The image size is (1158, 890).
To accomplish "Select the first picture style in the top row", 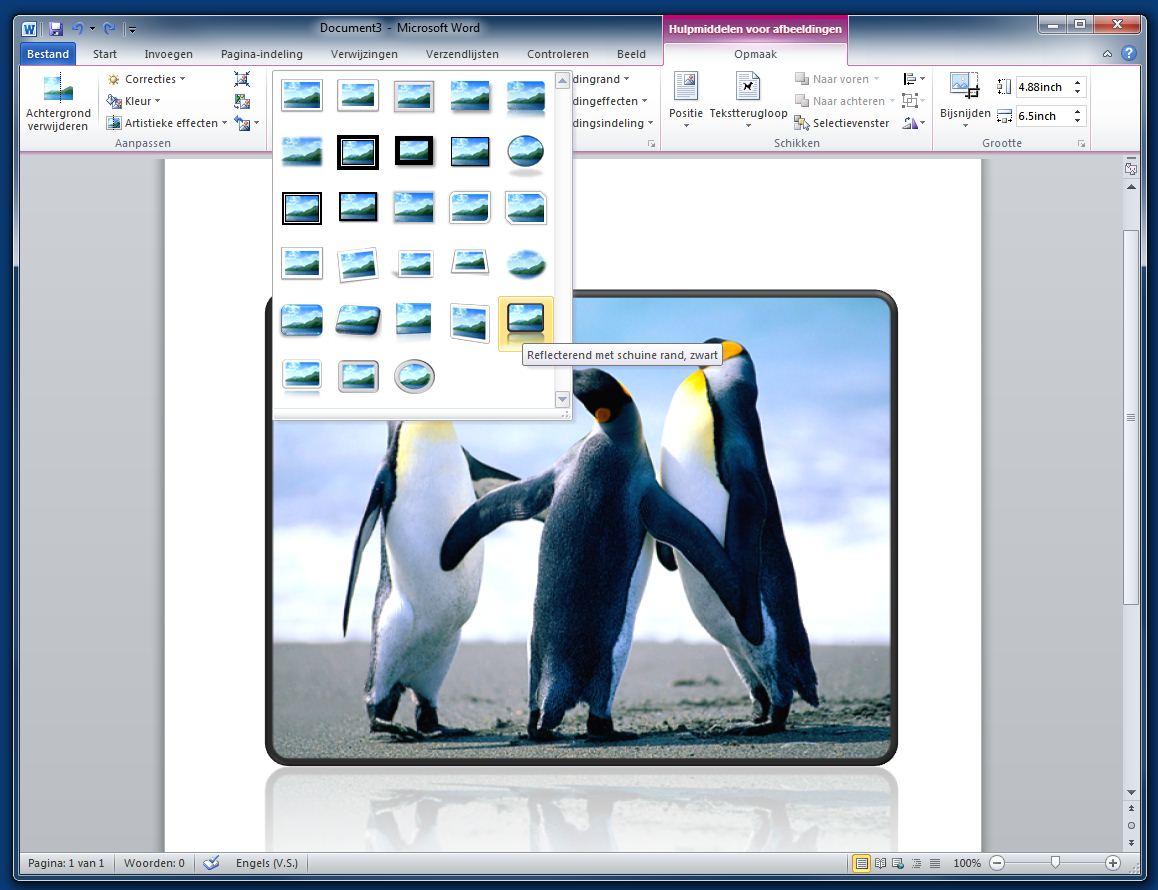I will coord(302,96).
